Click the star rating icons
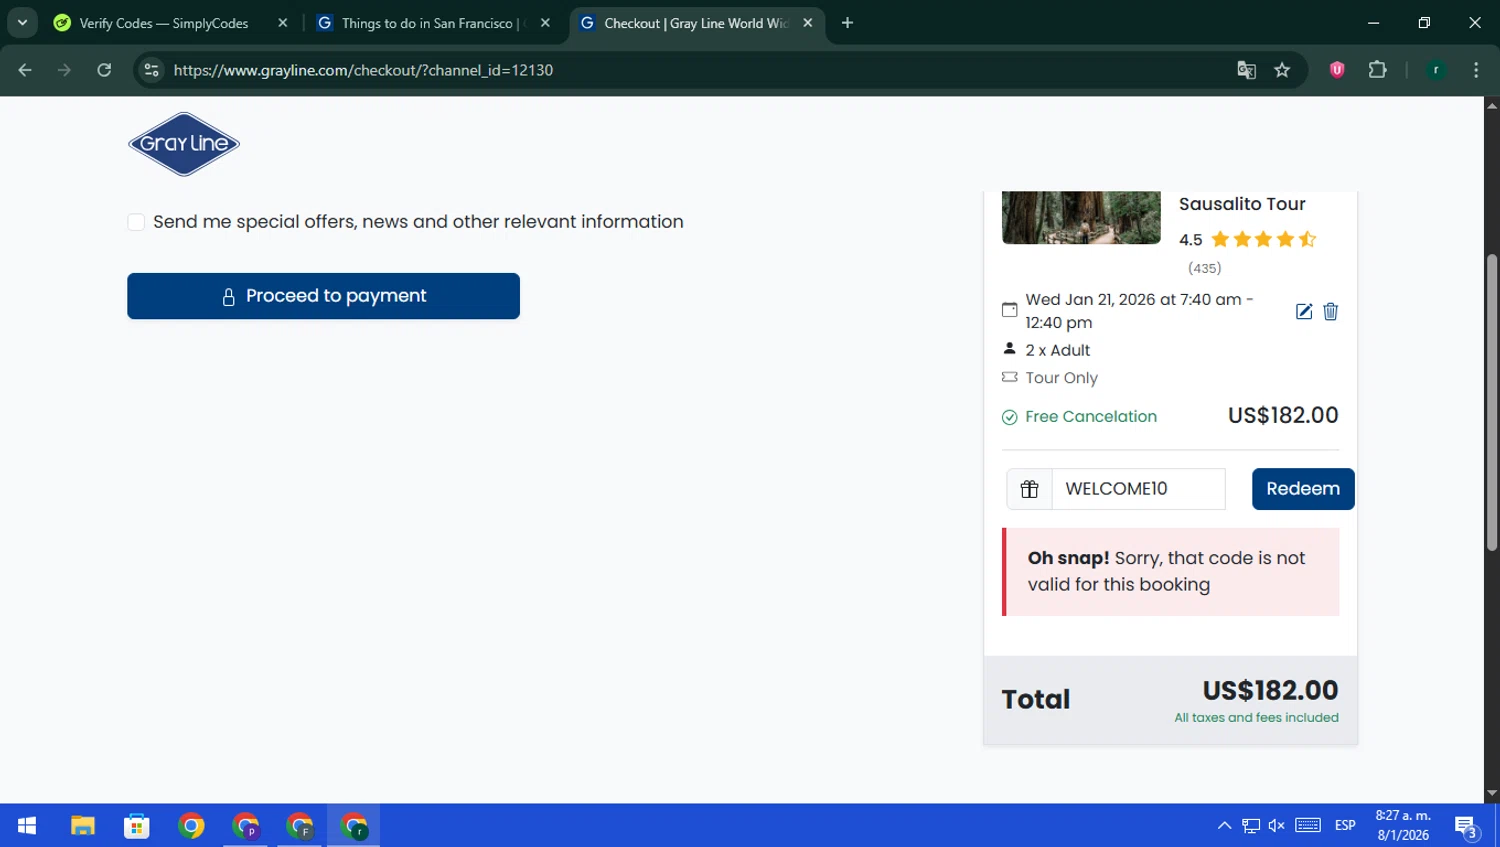The width and height of the screenshot is (1500, 847). click(x=1264, y=240)
